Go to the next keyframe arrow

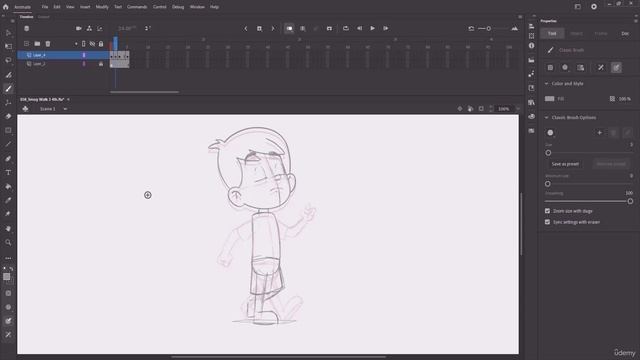pos(273,28)
